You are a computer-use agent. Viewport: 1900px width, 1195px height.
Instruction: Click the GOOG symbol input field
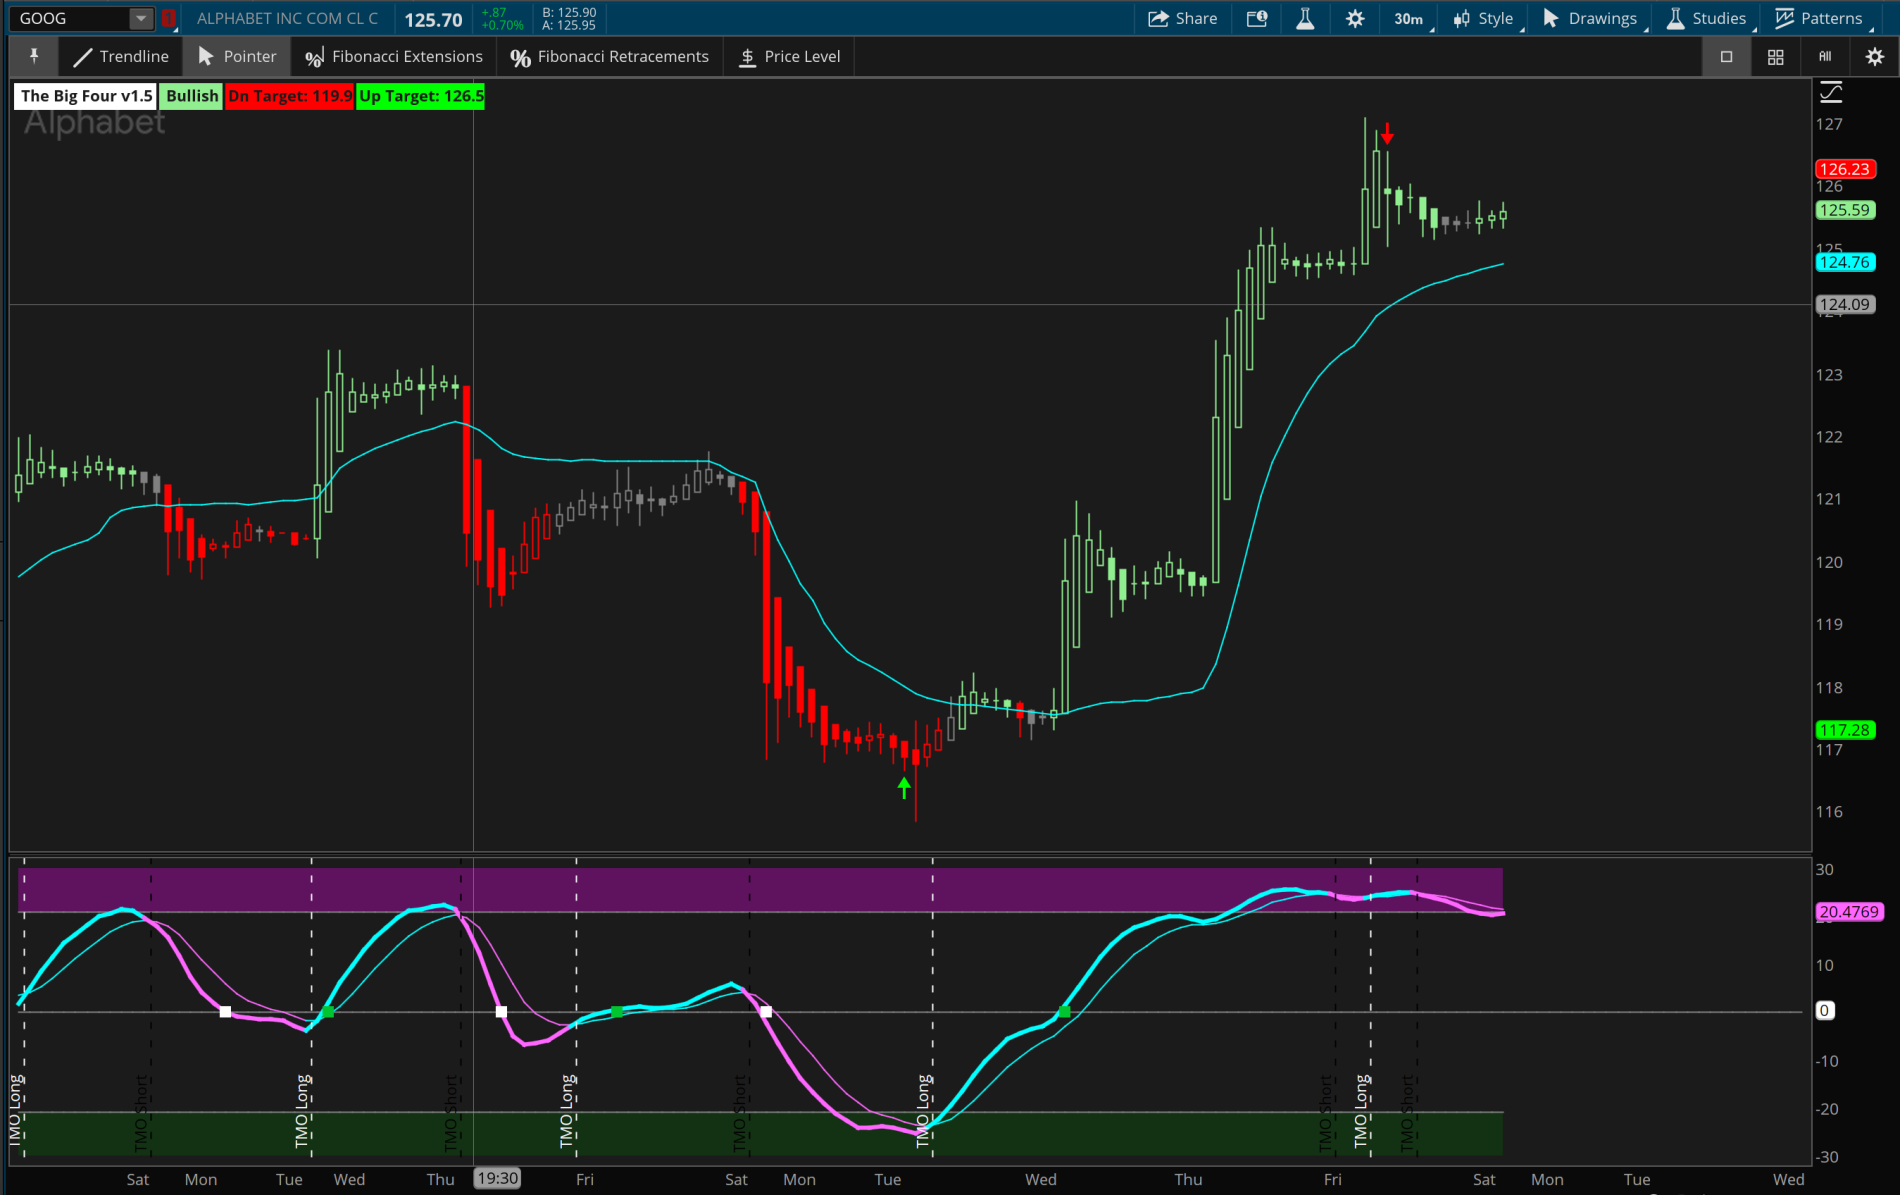(70, 19)
